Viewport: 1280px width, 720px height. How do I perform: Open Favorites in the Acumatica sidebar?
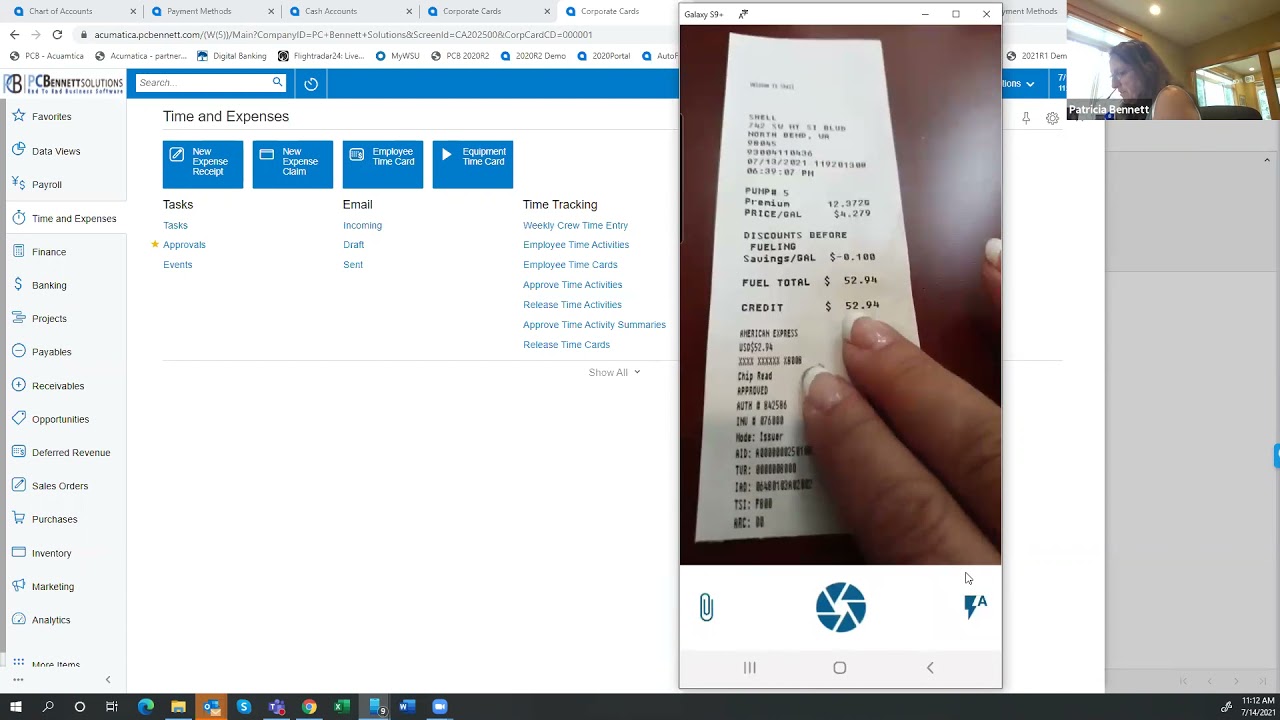(x=51, y=117)
